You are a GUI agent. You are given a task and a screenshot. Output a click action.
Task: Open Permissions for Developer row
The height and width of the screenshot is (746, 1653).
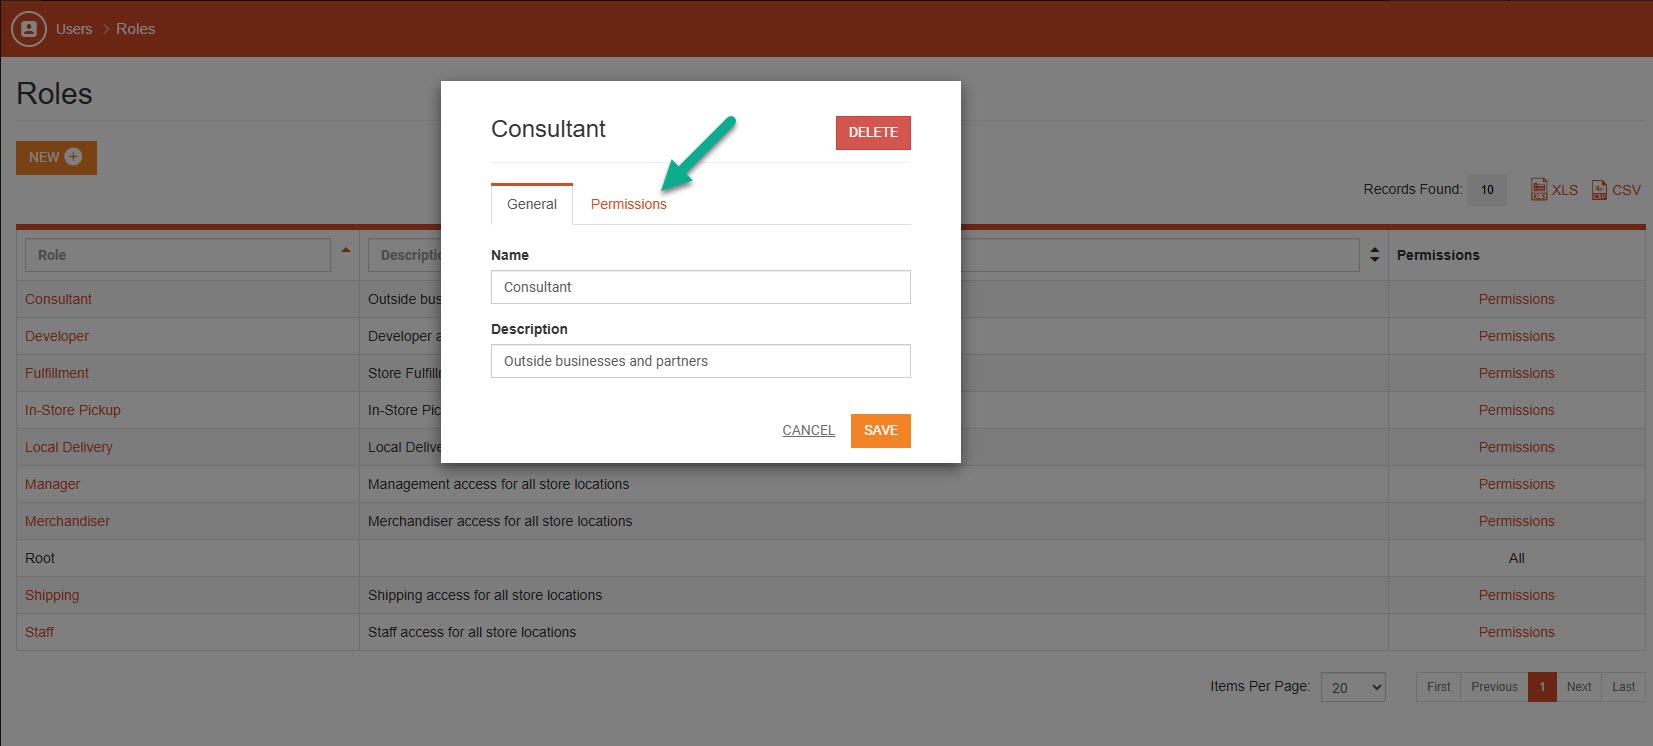coord(1516,336)
